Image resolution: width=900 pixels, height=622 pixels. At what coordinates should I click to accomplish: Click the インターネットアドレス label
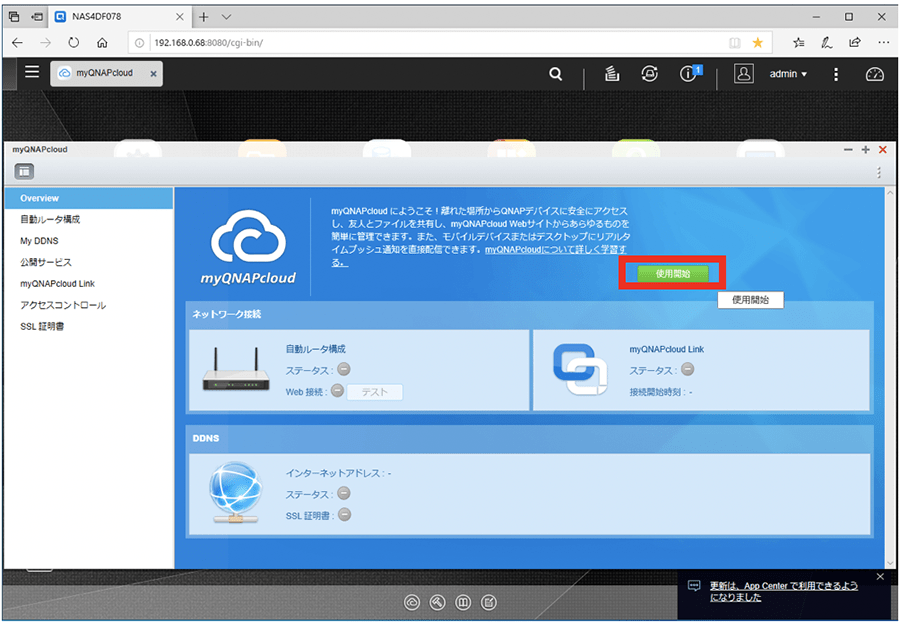click(x=335, y=473)
